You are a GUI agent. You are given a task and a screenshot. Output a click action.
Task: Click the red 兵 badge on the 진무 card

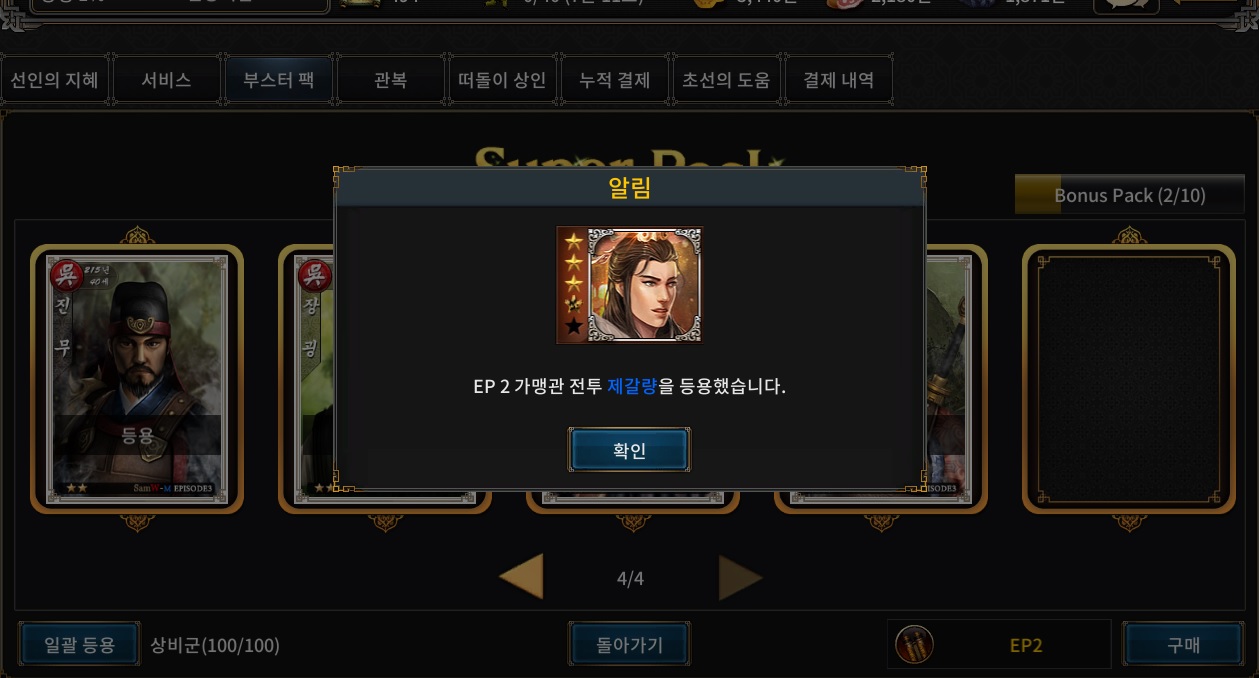[x=66, y=273]
